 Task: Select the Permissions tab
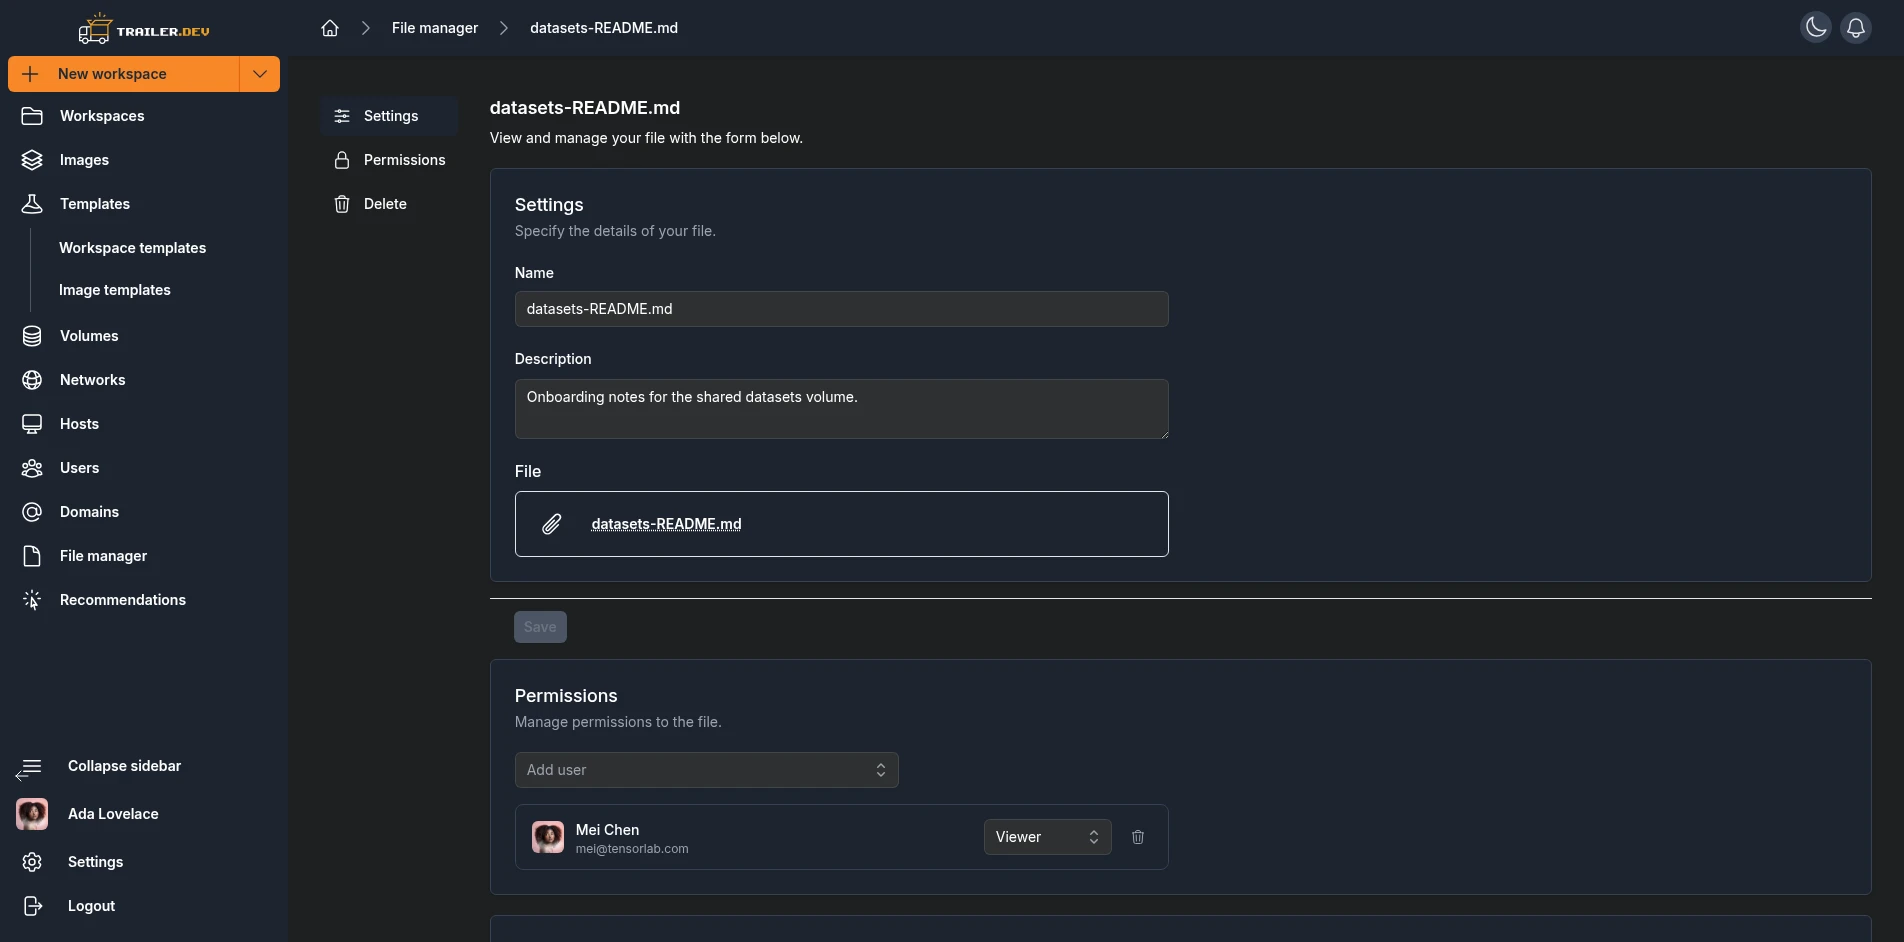click(390, 160)
